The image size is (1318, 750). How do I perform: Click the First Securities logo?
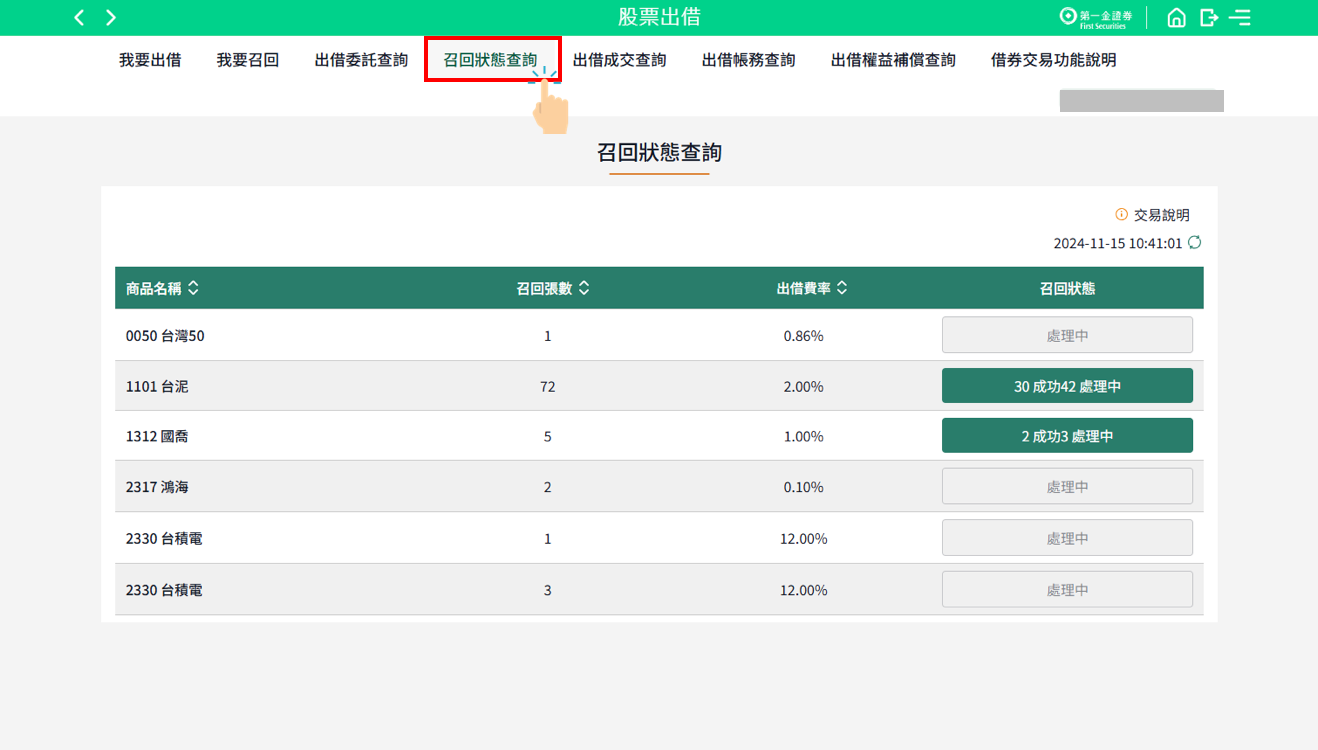click(x=1096, y=18)
